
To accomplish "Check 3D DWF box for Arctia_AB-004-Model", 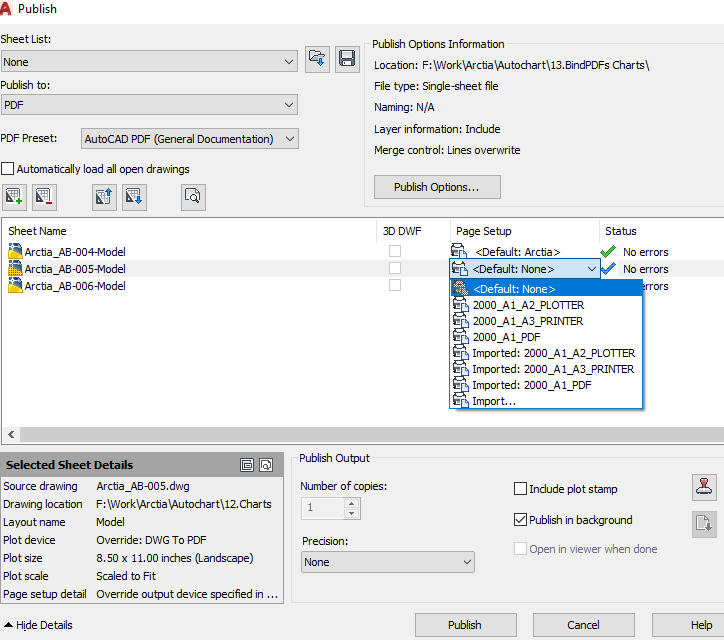I will 395,251.
